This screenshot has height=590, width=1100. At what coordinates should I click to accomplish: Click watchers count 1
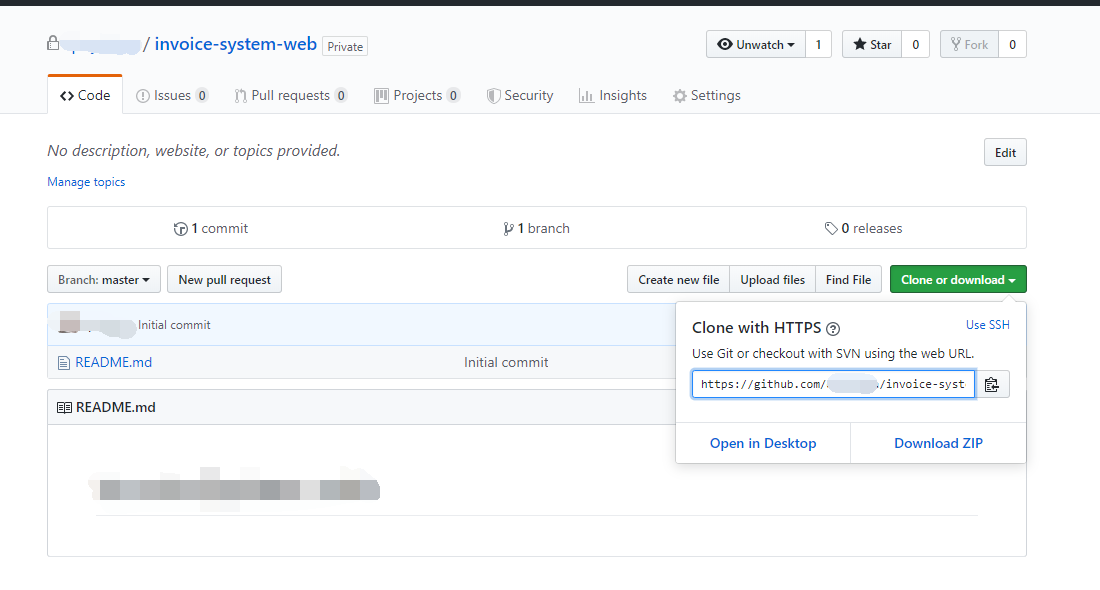pyautogui.click(x=818, y=44)
